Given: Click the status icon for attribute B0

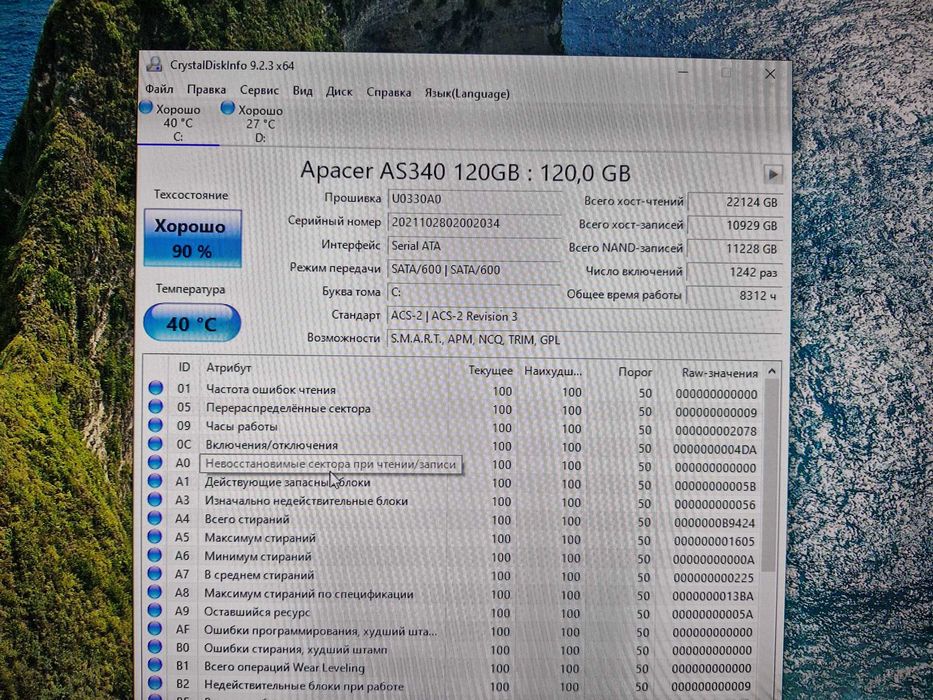Looking at the screenshot, I should [155, 647].
